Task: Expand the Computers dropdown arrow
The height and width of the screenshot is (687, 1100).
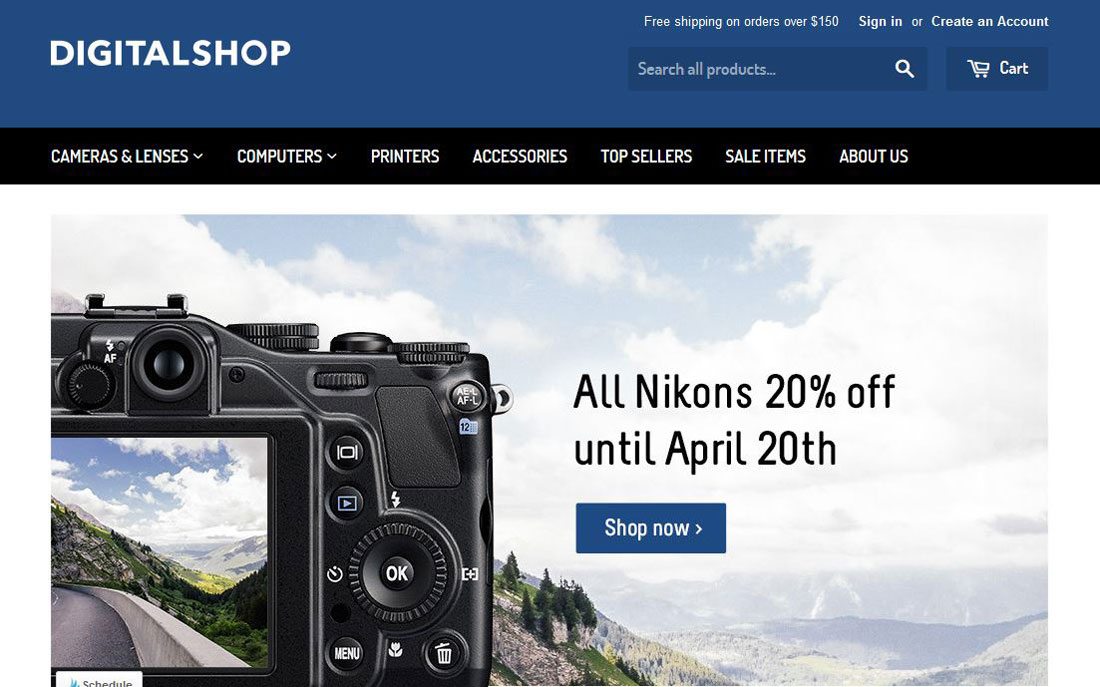Action: click(332, 156)
